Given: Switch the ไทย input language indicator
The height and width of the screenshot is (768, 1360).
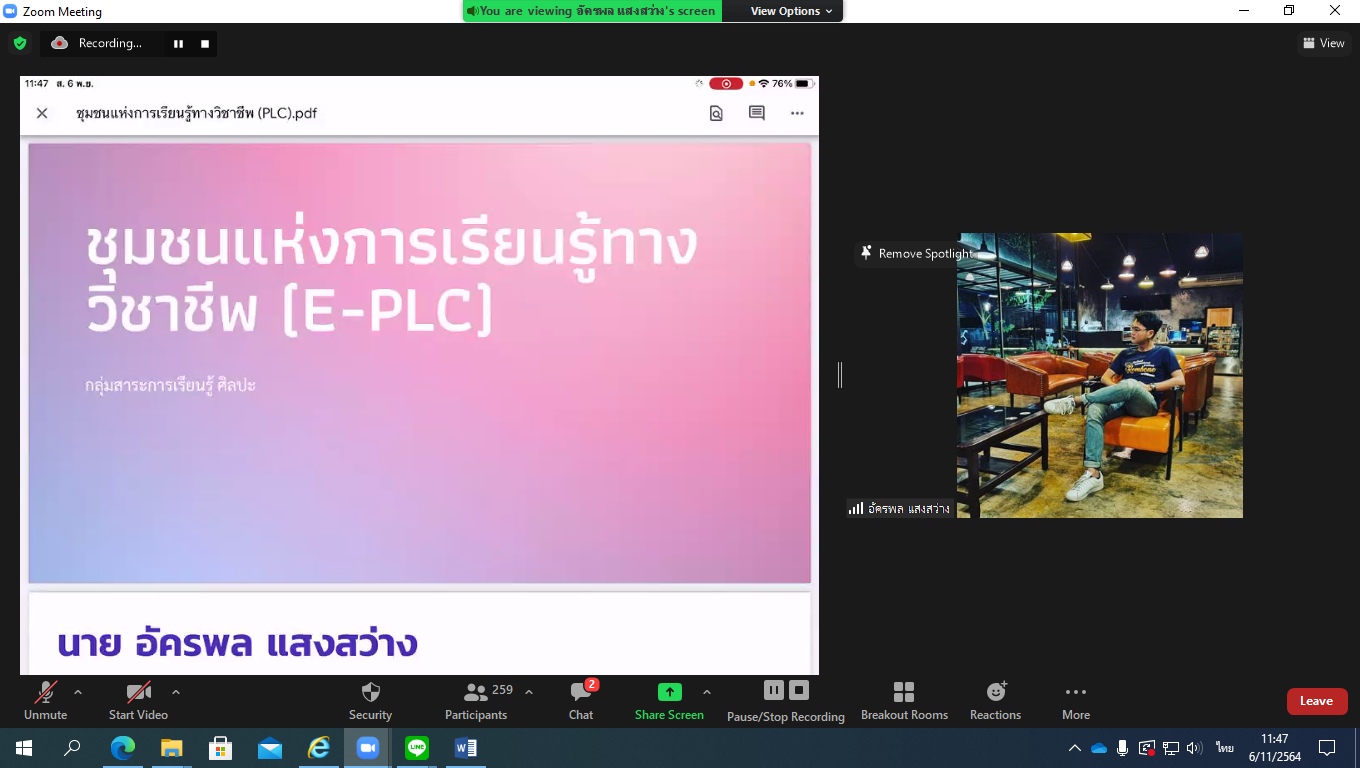Looking at the screenshot, I should point(1225,748).
